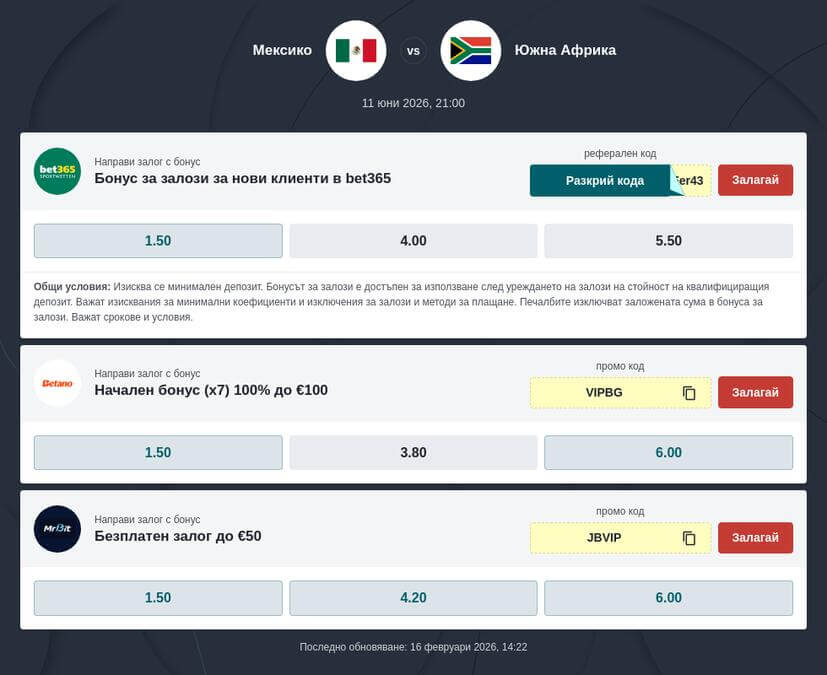Open Betano welcome bonus title link
This screenshot has height=675, width=827.
(x=211, y=391)
